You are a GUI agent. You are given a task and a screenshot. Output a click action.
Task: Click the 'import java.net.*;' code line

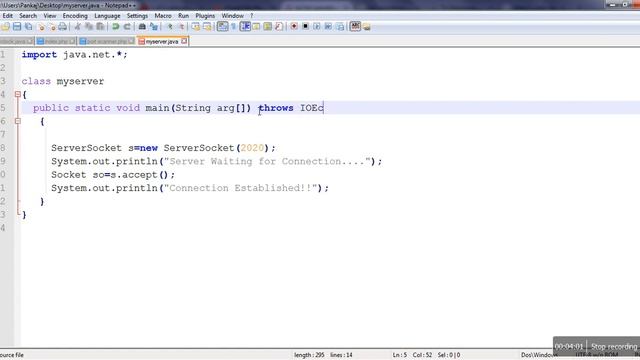pyautogui.click(x=74, y=55)
